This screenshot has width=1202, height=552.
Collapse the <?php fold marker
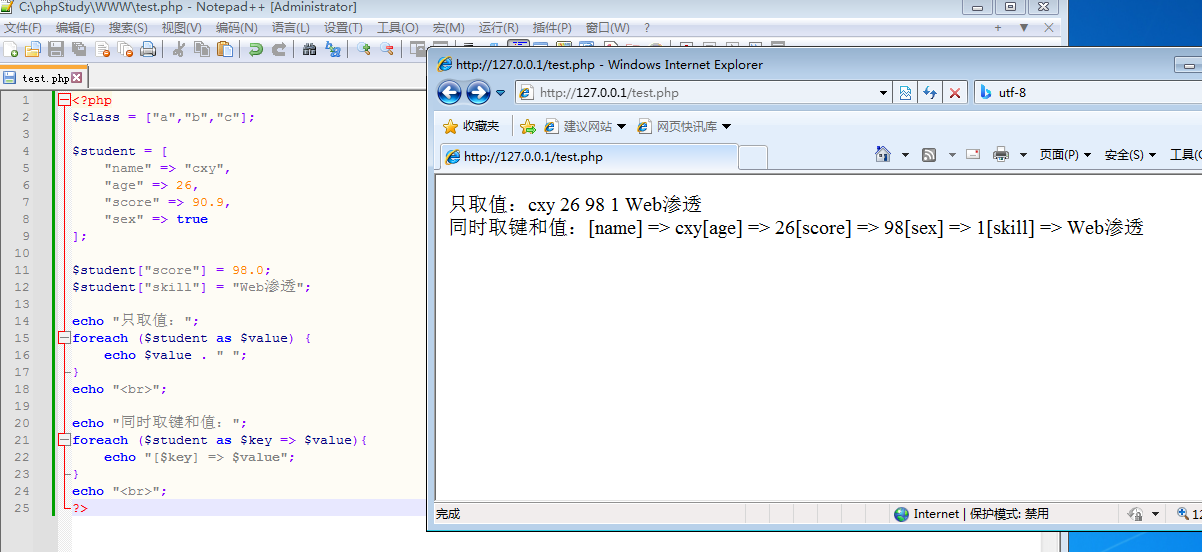pos(64,100)
